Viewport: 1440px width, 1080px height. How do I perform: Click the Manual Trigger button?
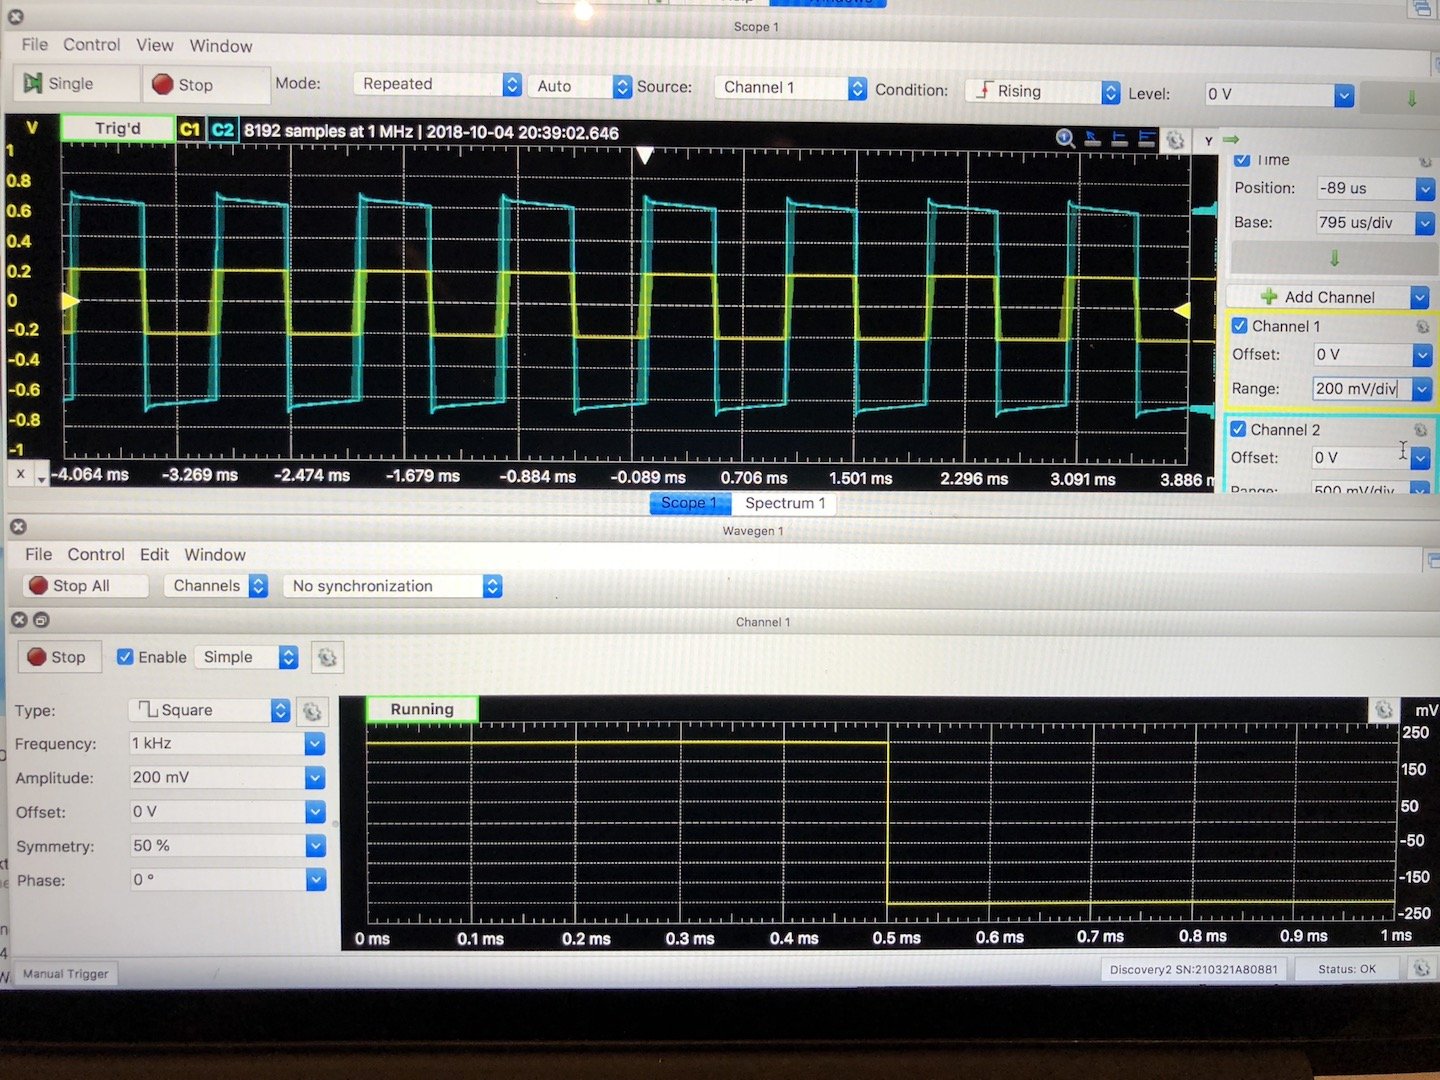pos(66,974)
